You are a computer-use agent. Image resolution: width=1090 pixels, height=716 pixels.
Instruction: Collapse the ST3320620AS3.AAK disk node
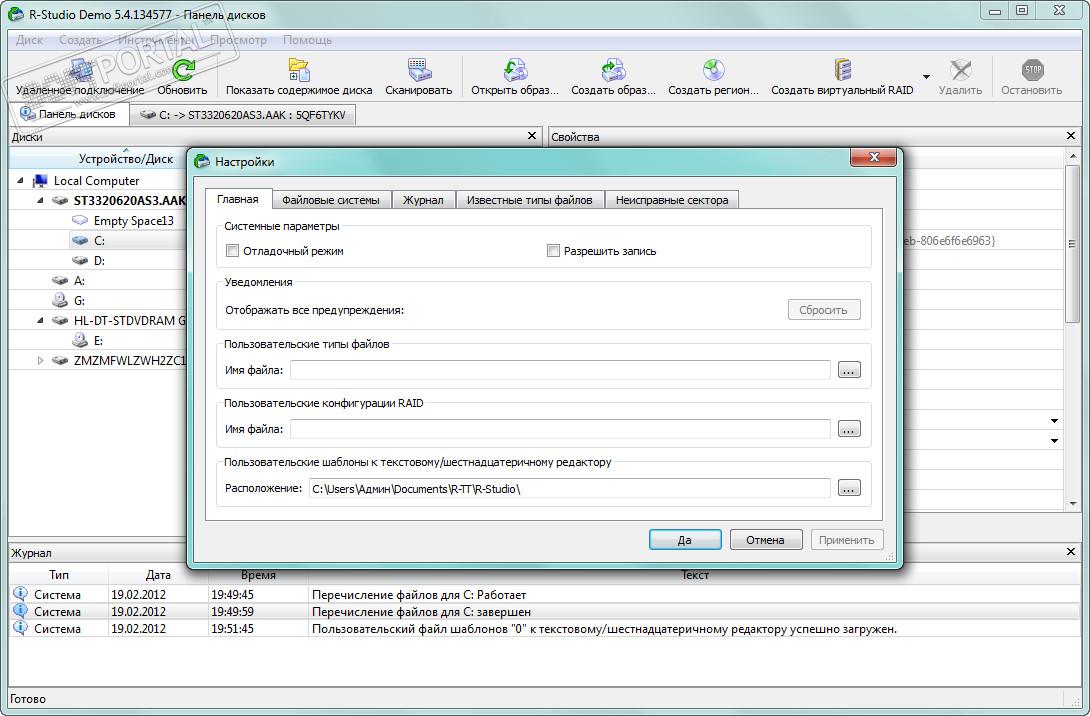40,201
